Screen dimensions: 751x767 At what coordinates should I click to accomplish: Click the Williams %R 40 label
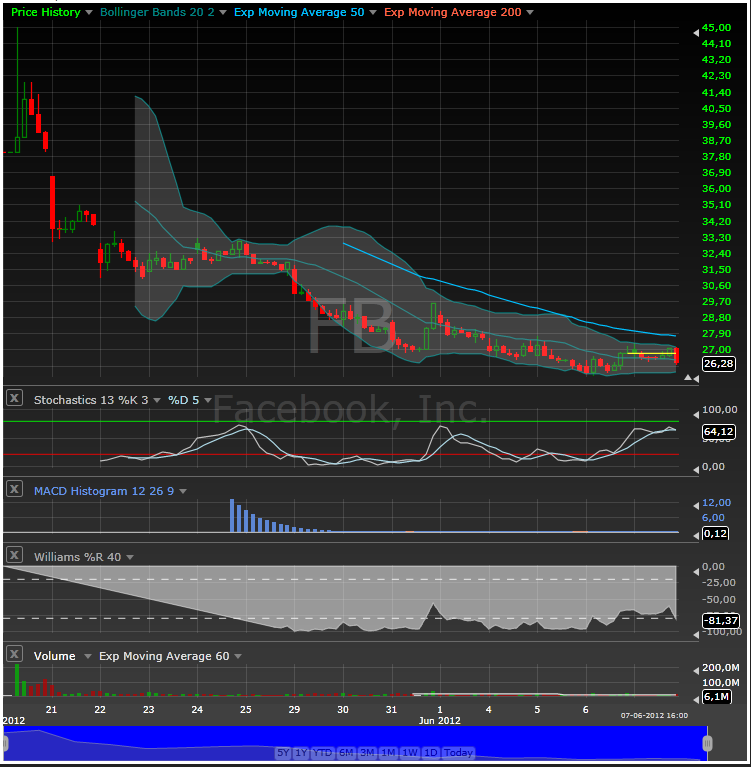tap(77, 557)
